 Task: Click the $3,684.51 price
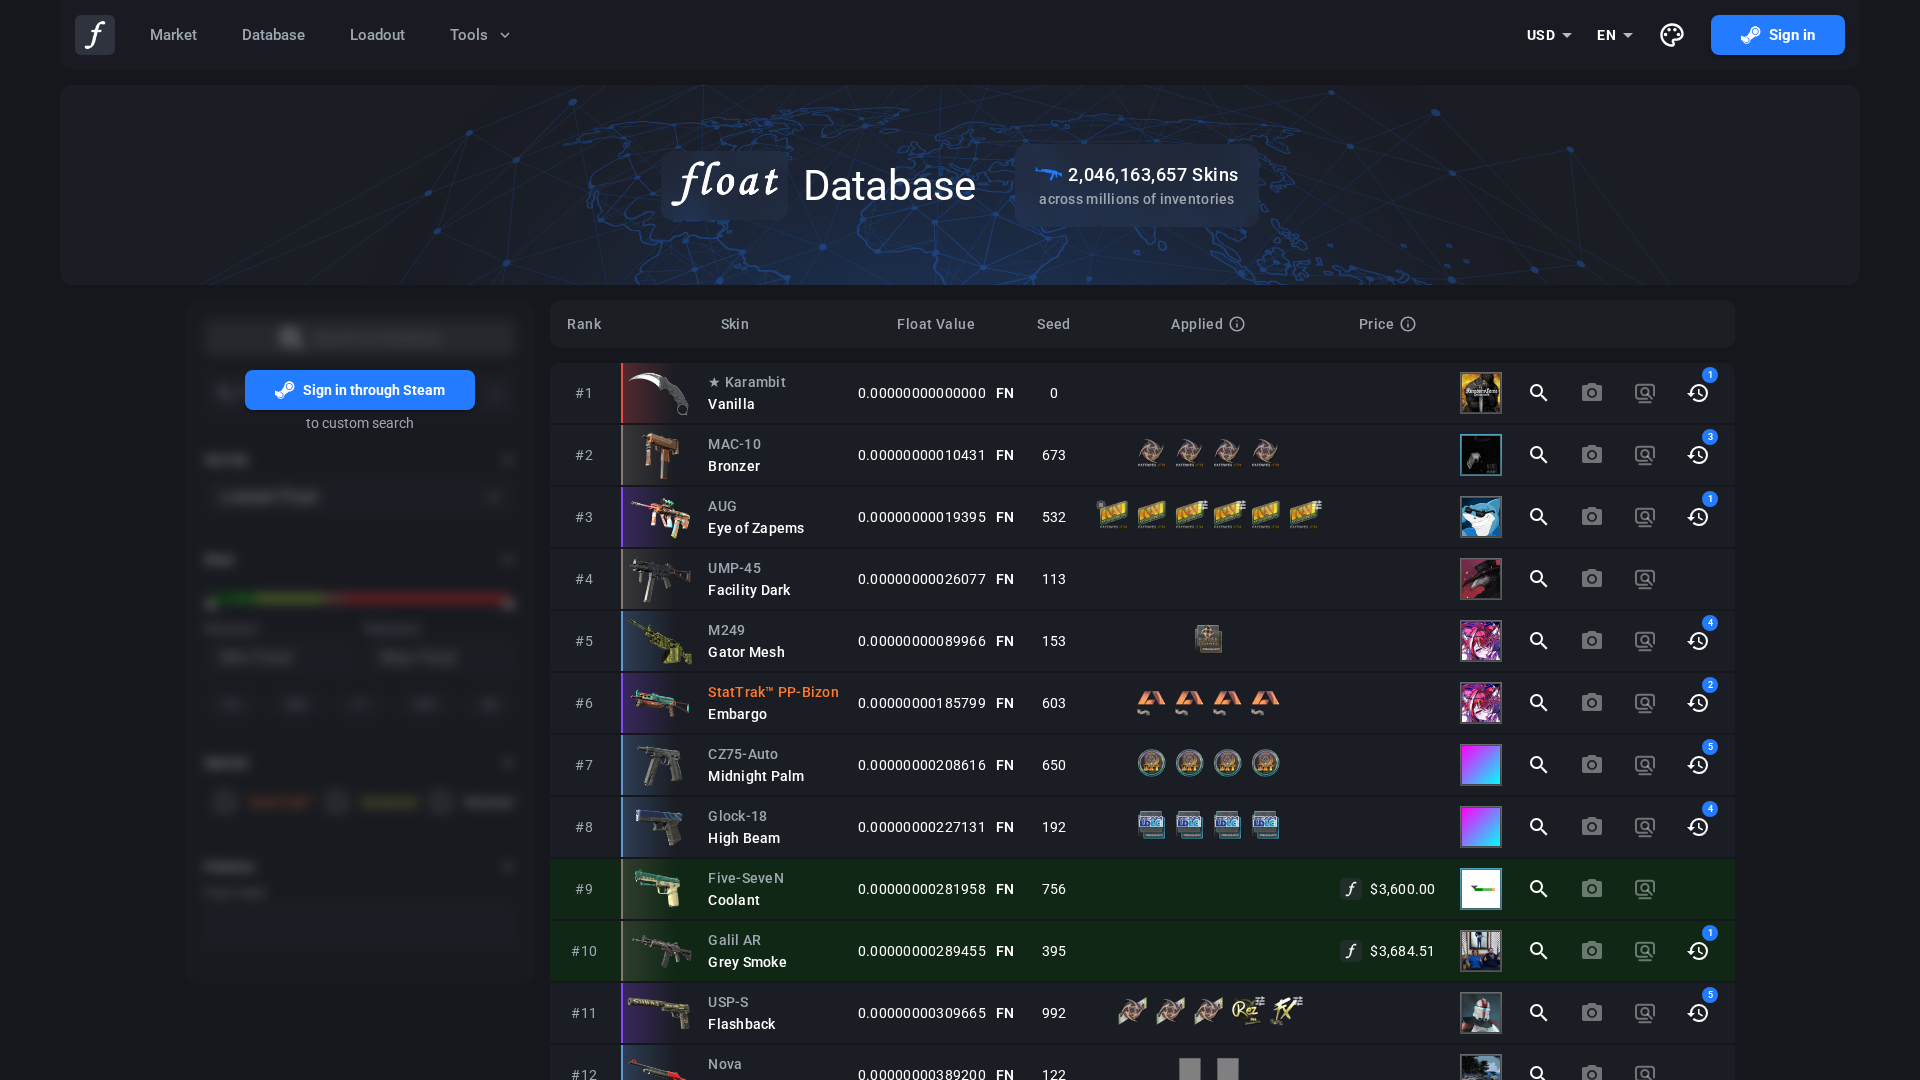(1402, 951)
